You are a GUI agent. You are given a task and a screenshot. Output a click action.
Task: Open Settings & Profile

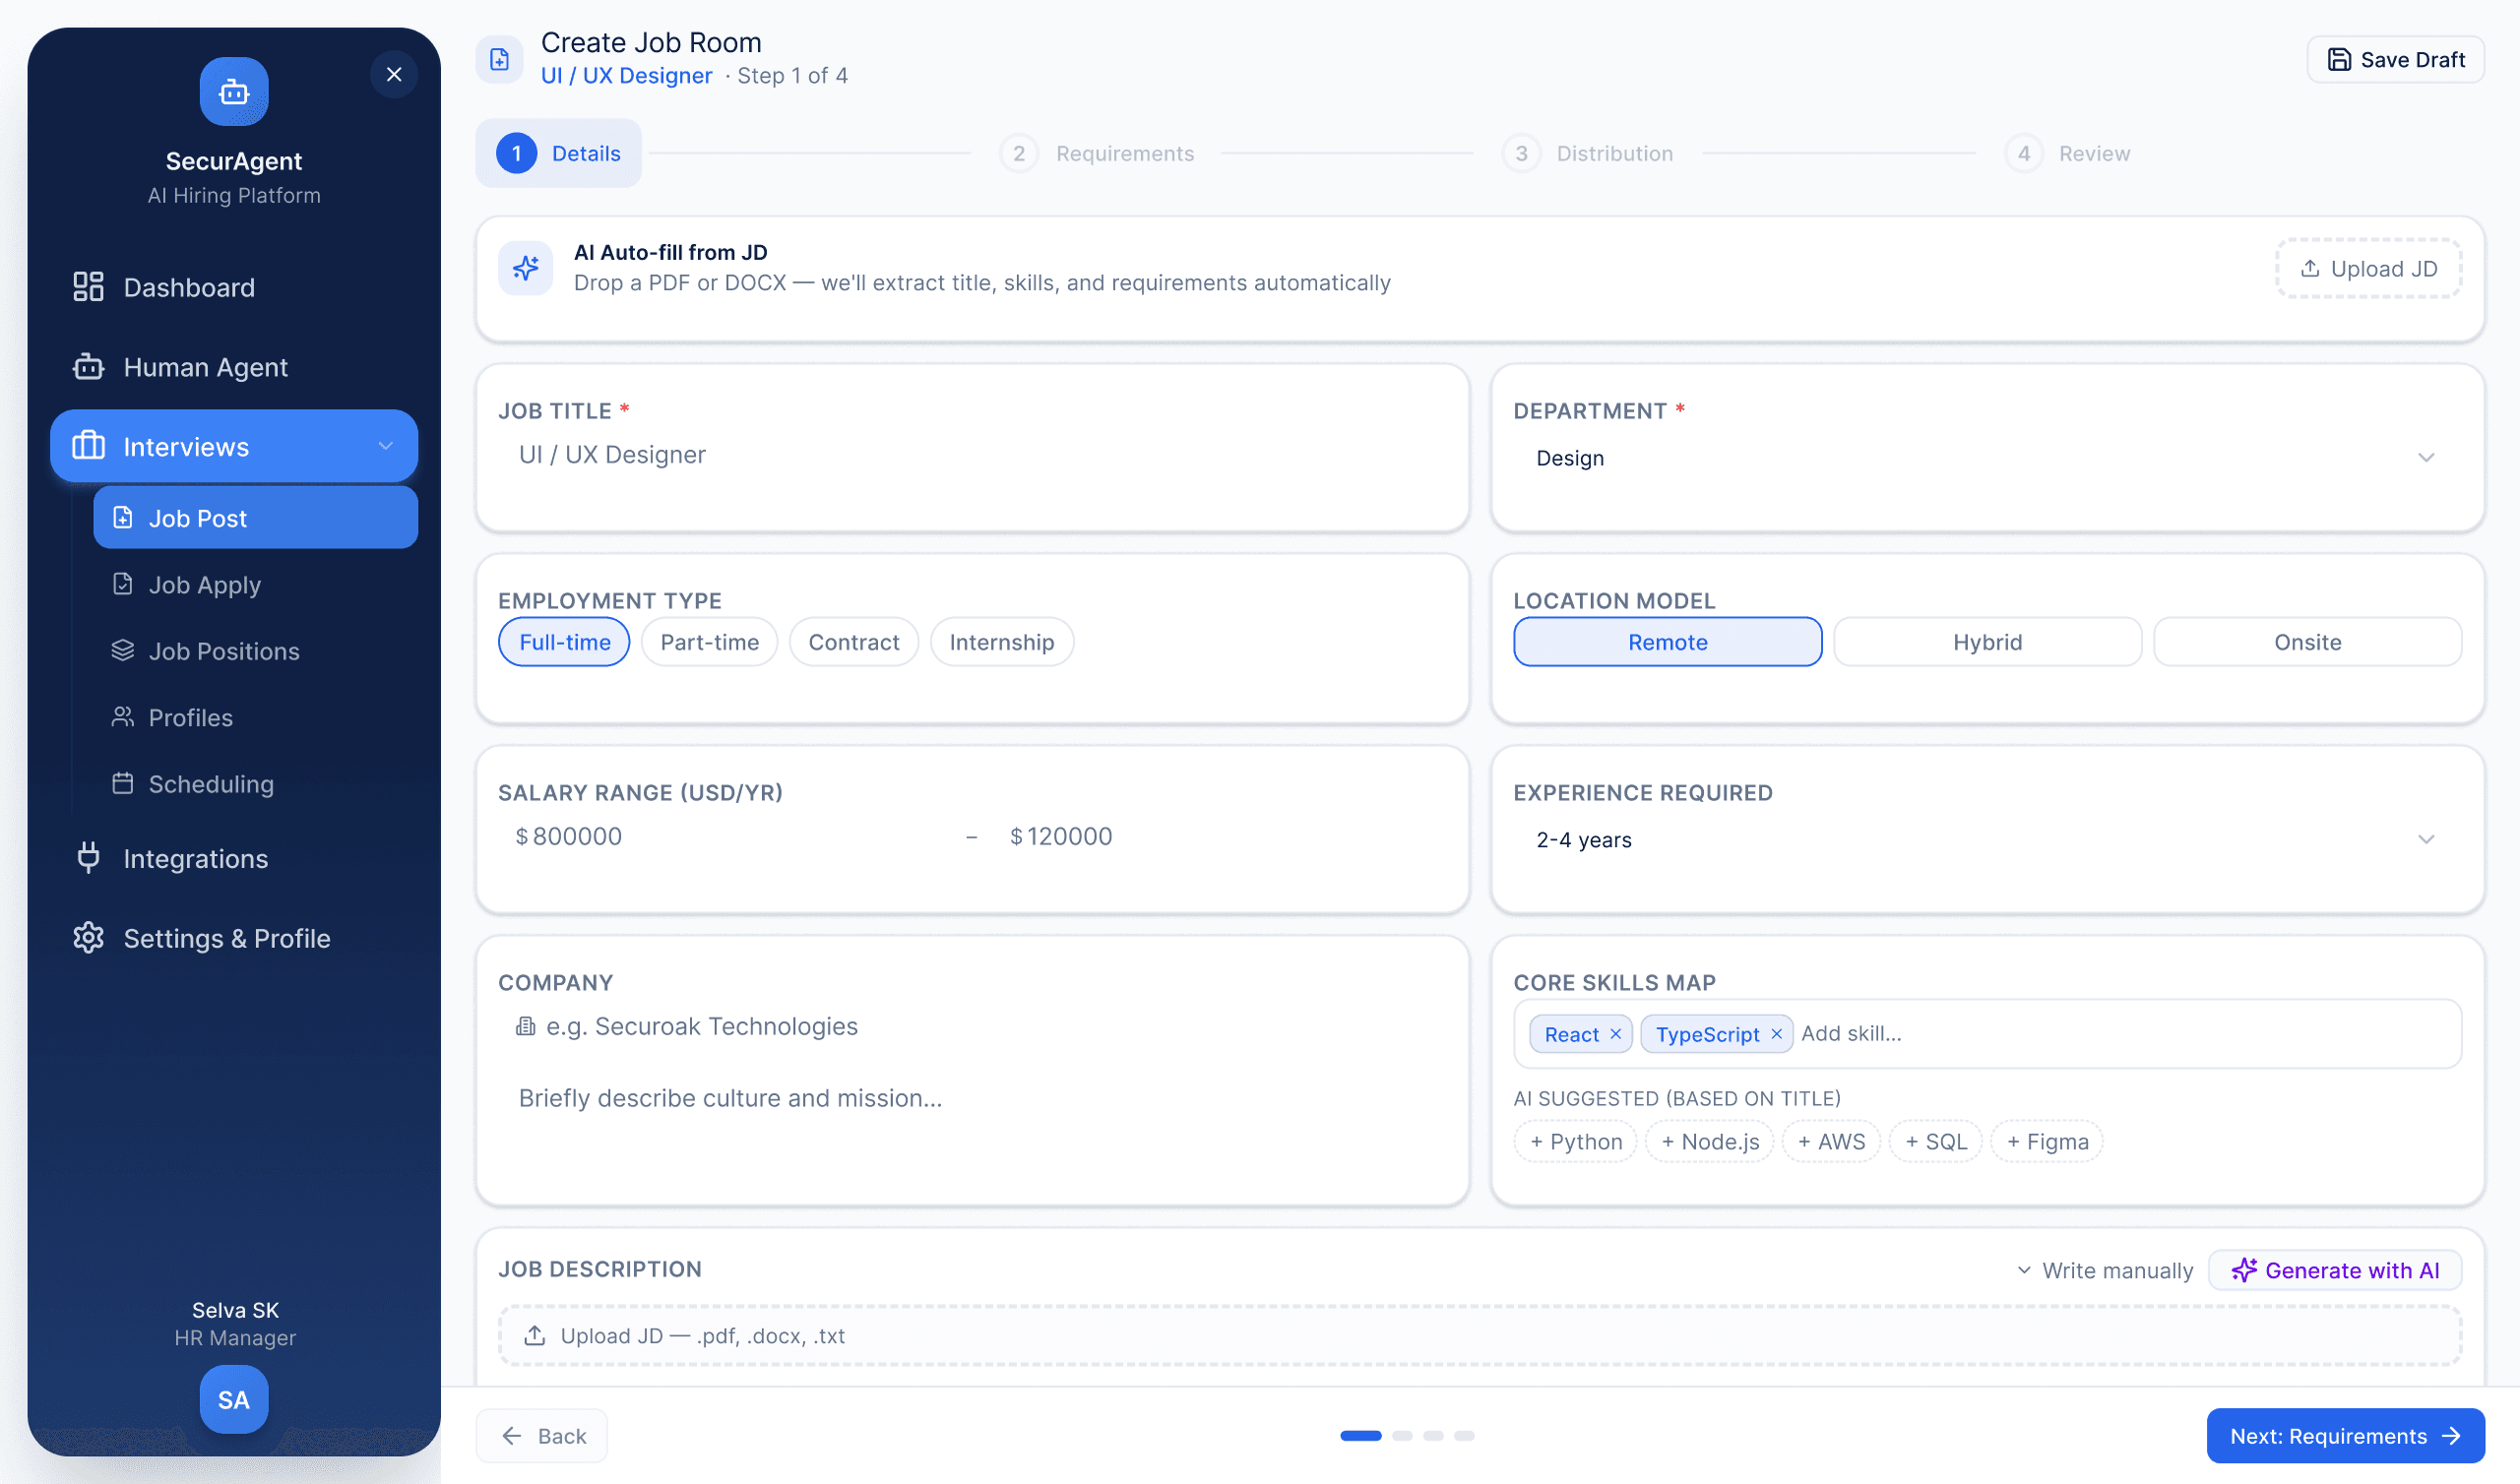point(234,938)
